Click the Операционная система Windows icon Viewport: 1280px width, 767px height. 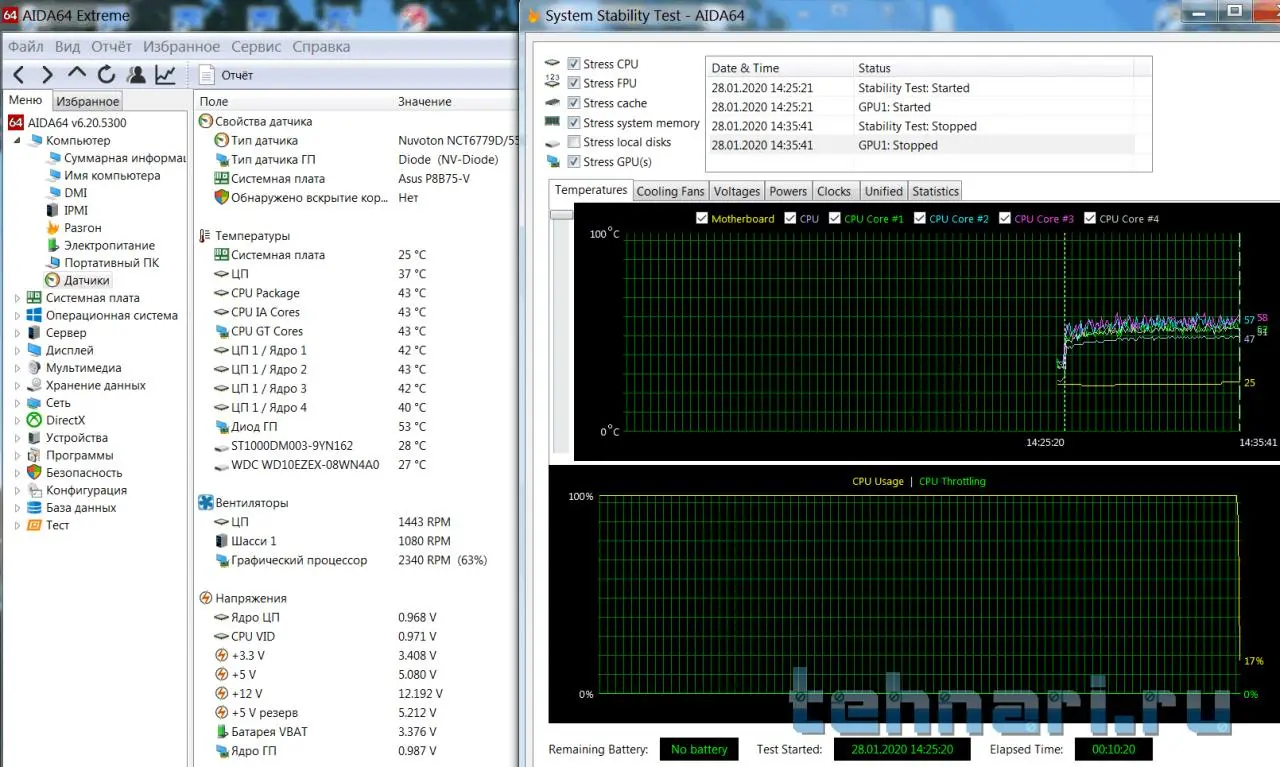pyautogui.click(x=35, y=315)
